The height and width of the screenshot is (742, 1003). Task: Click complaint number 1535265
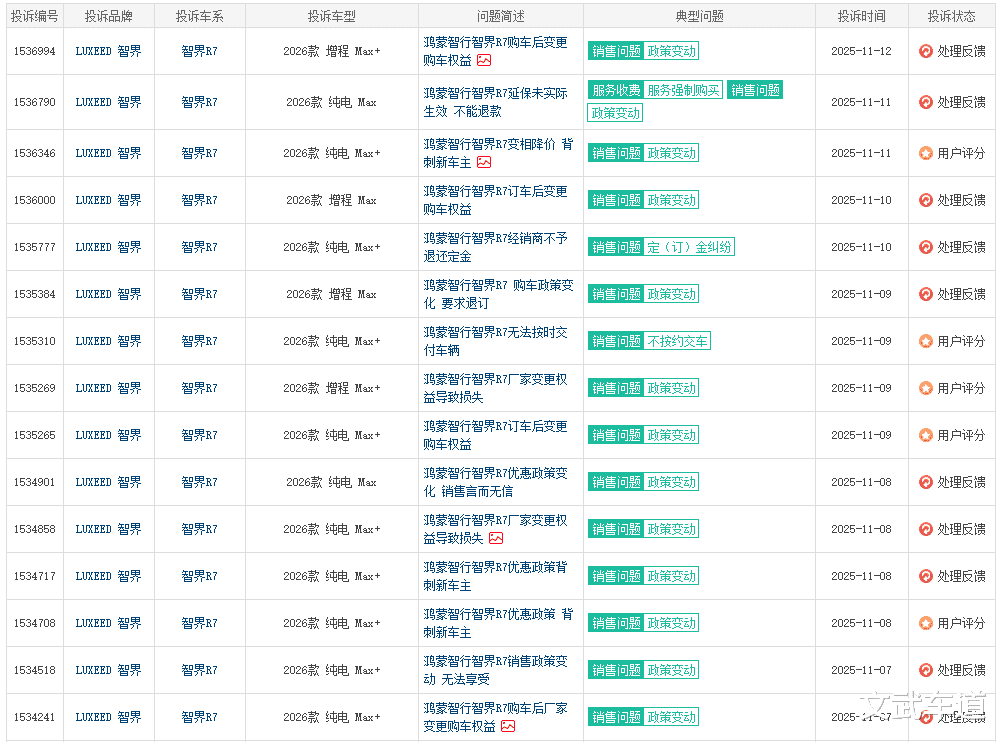click(x=35, y=435)
